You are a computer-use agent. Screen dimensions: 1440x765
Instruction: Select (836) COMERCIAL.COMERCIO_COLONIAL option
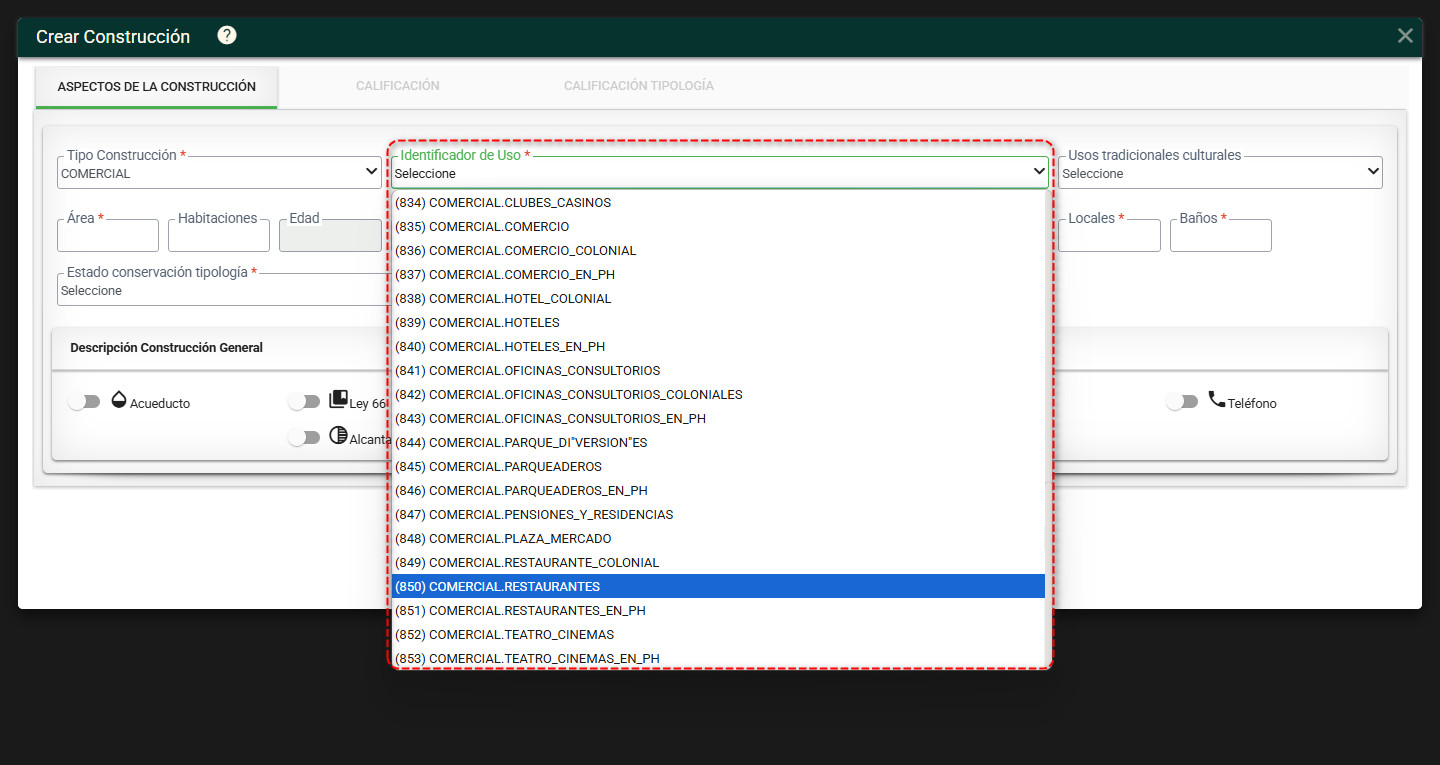coord(718,250)
